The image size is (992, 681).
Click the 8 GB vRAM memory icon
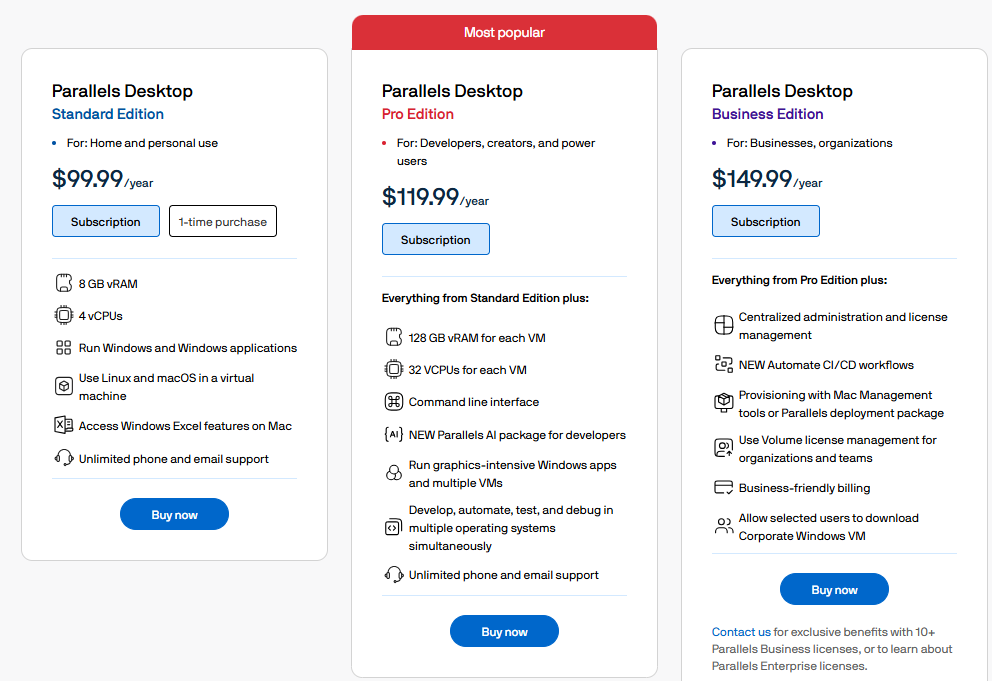[x=64, y=283]
